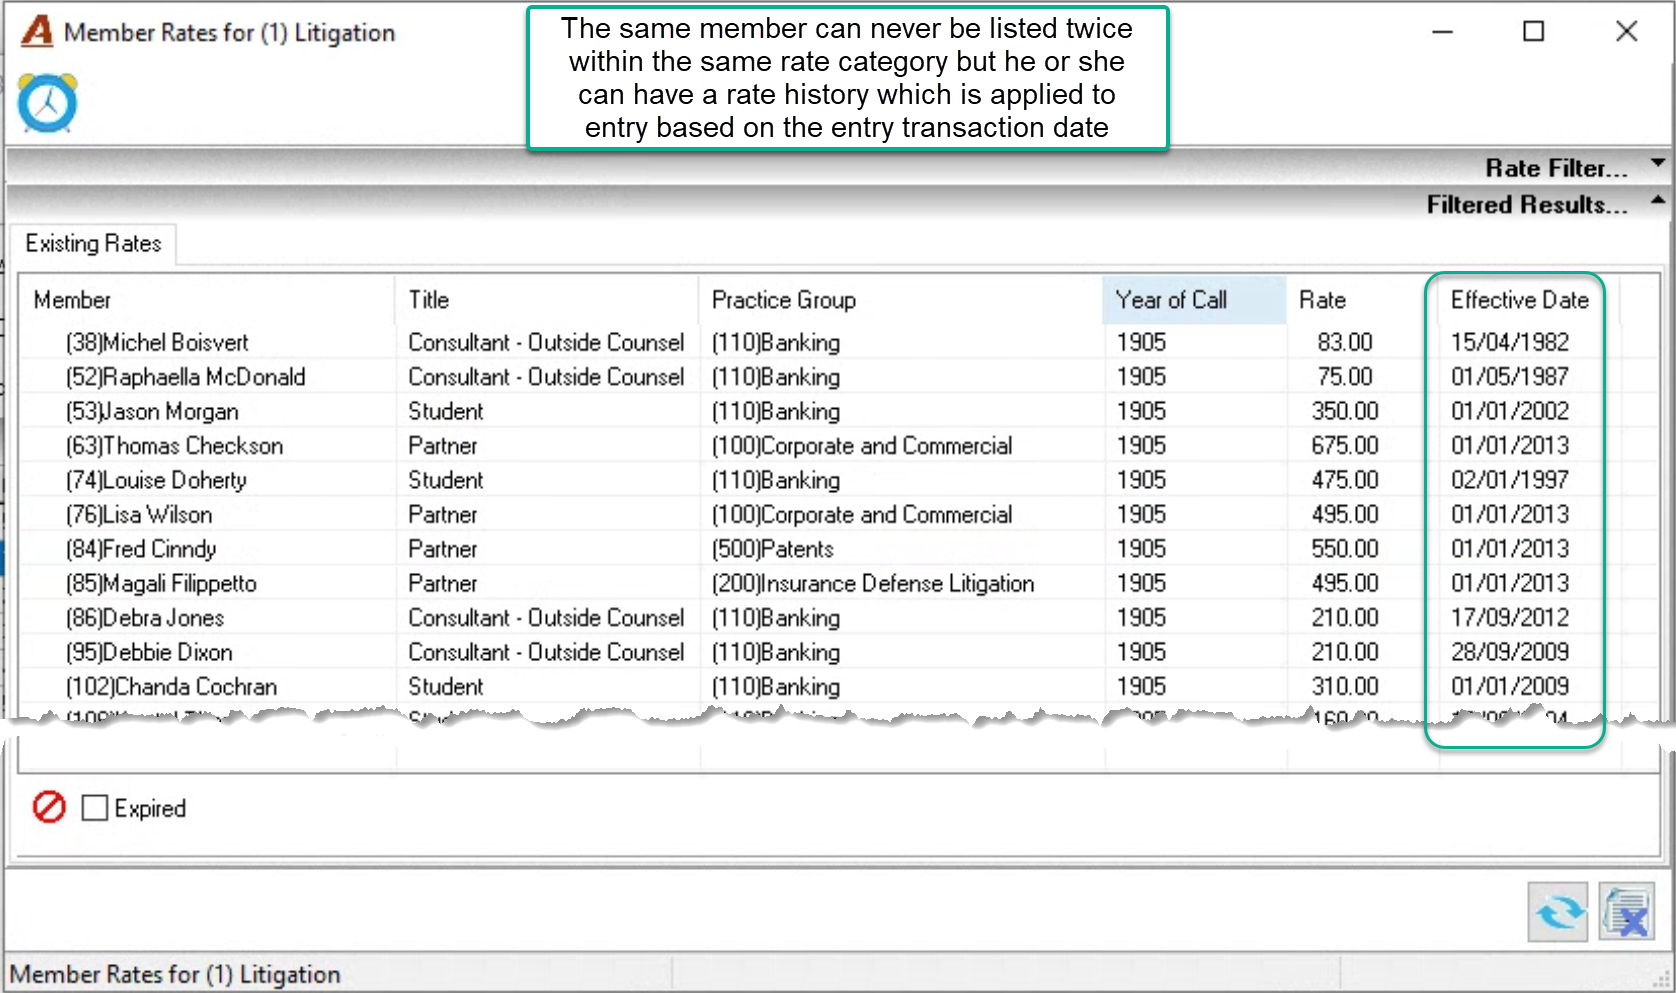
Task: Click effective date 02/01/1997
Action: 1510,480
